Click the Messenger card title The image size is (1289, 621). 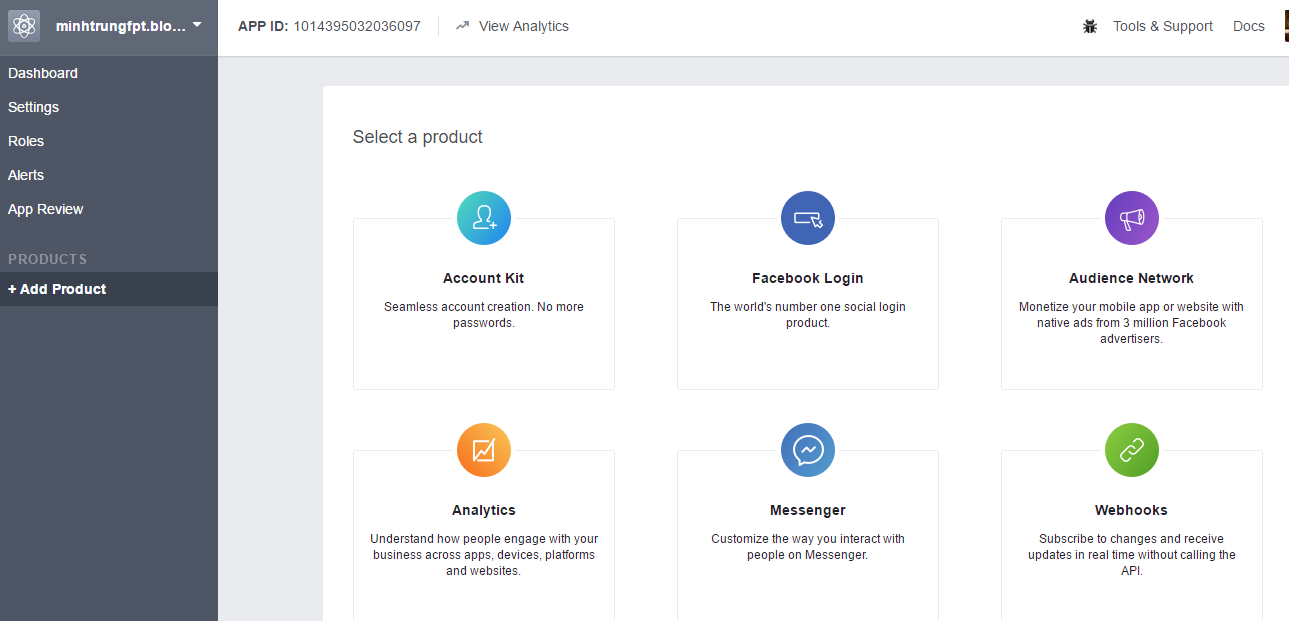click(808, 510)
